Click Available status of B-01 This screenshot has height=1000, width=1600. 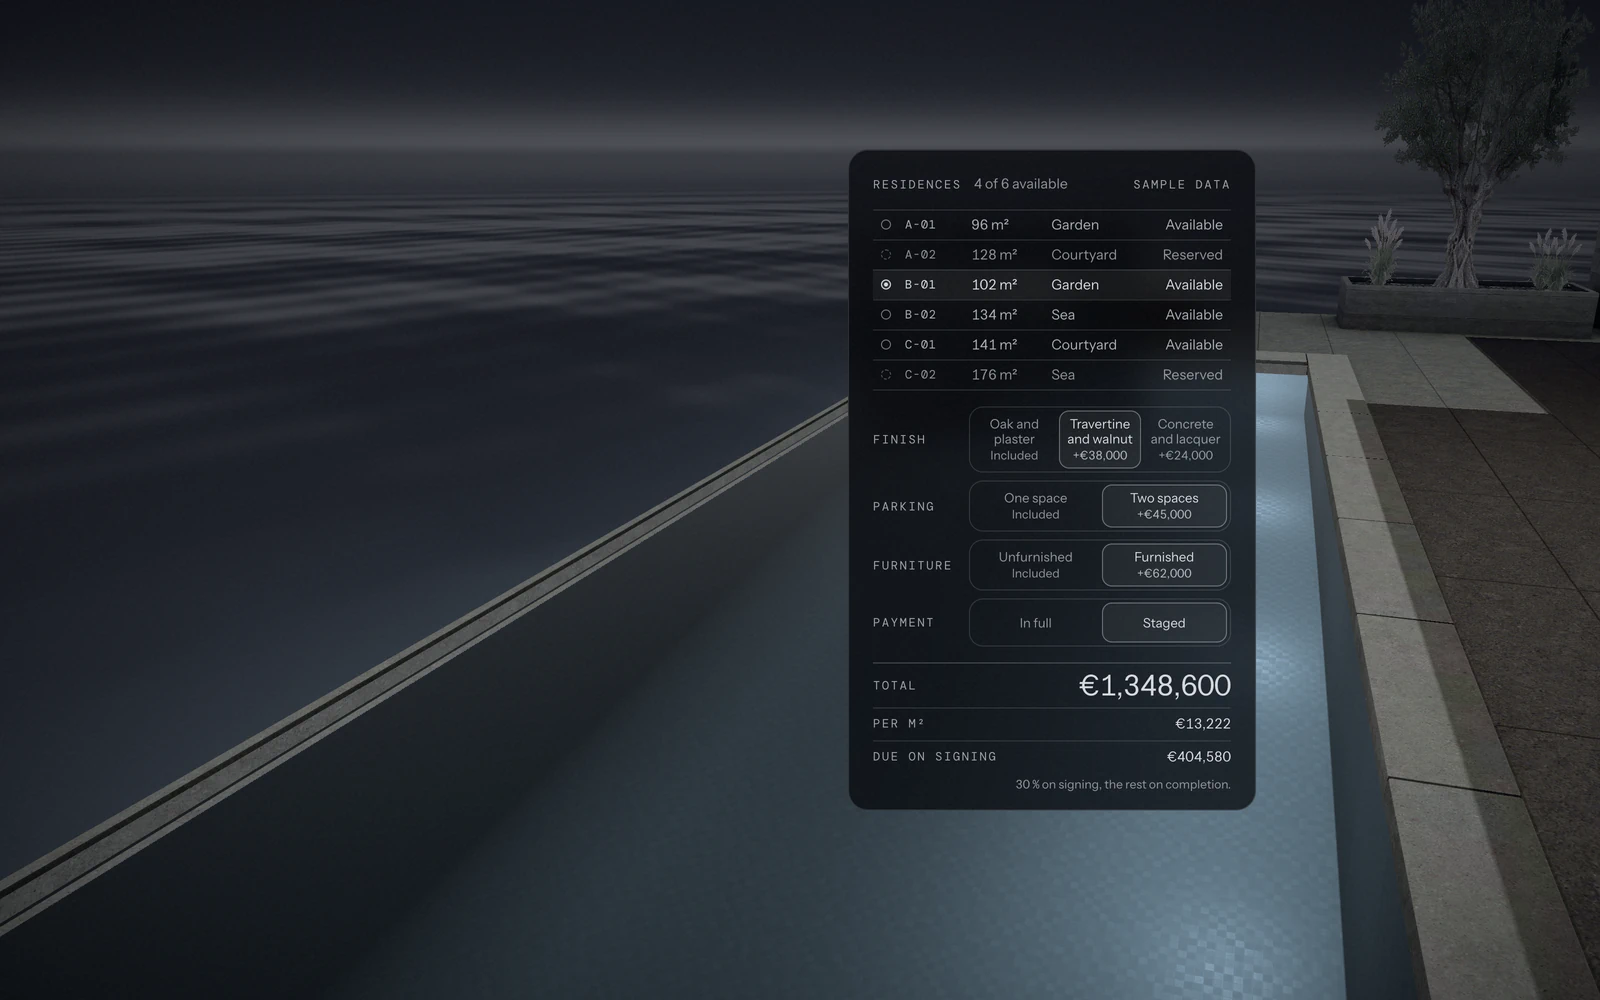[1194, 285]
